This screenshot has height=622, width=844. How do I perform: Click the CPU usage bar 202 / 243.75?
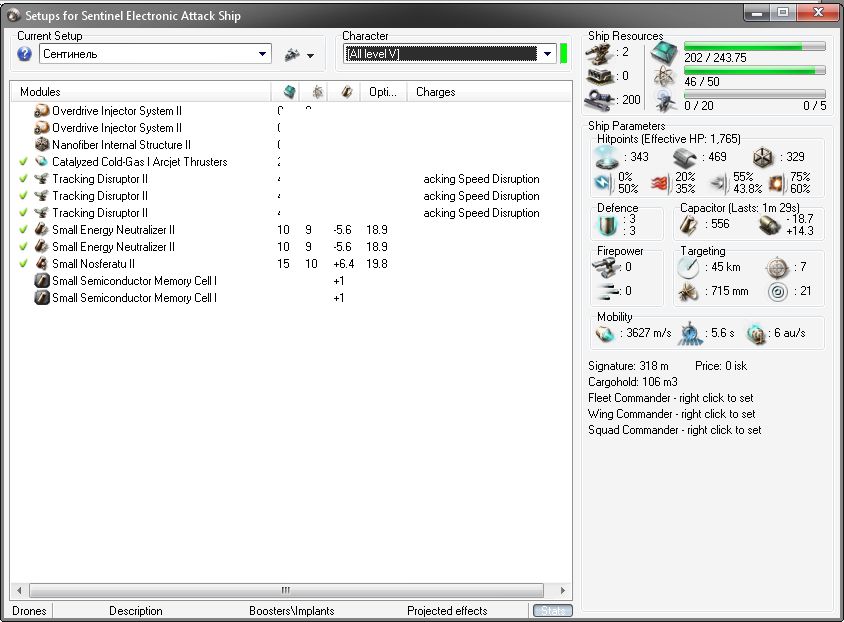coord(754,47)
